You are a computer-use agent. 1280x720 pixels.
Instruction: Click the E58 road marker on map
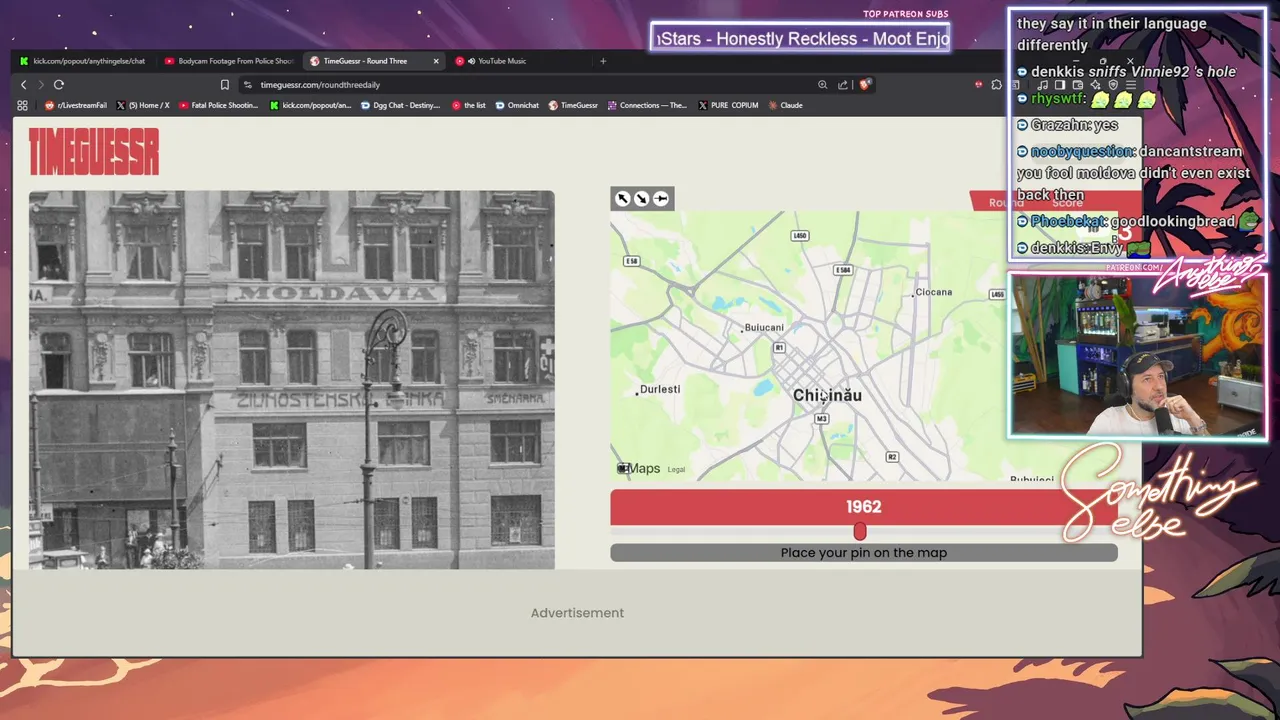click(x=631, y=261)
